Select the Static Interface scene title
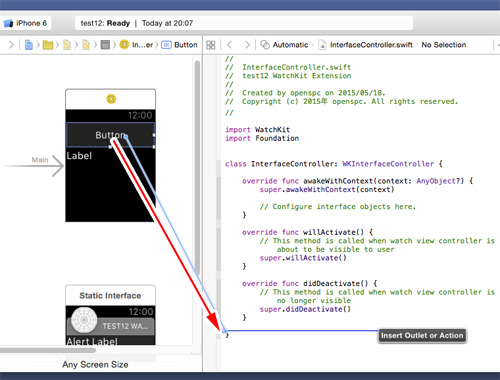The image size is (500, 380). coord(110,296)
